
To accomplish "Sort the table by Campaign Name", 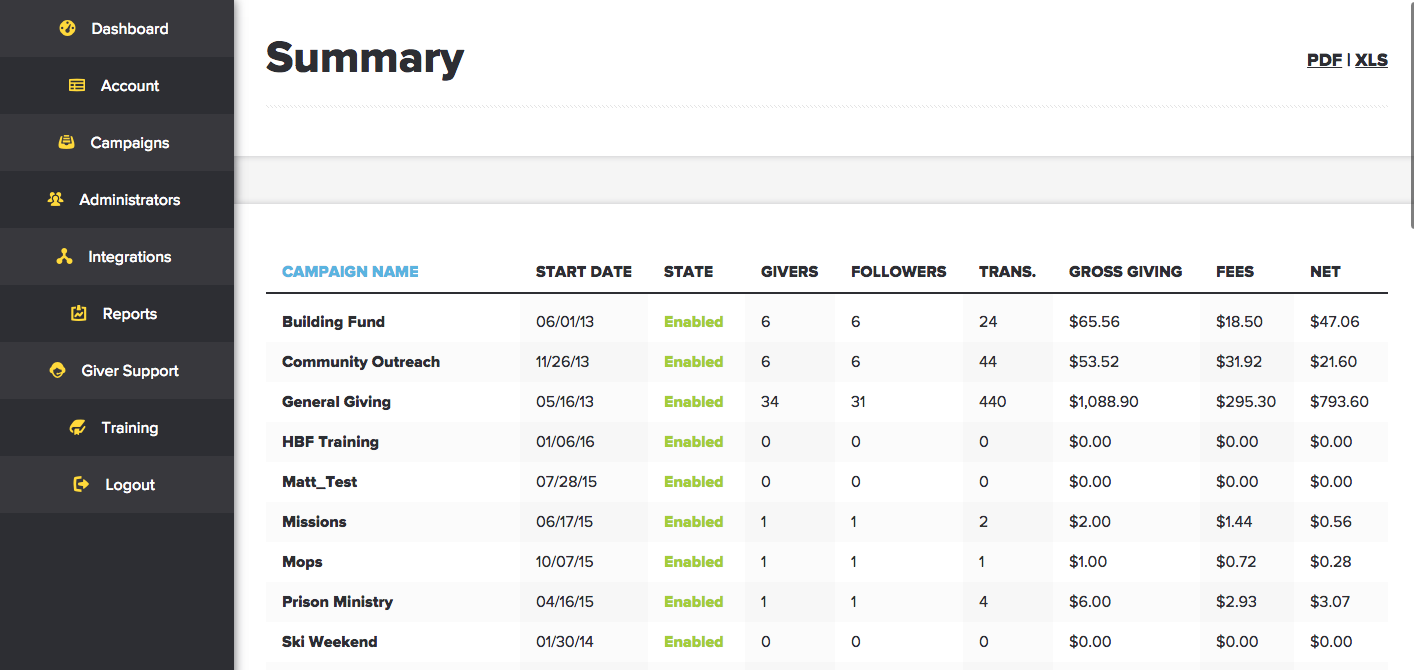I will [350, 271].
